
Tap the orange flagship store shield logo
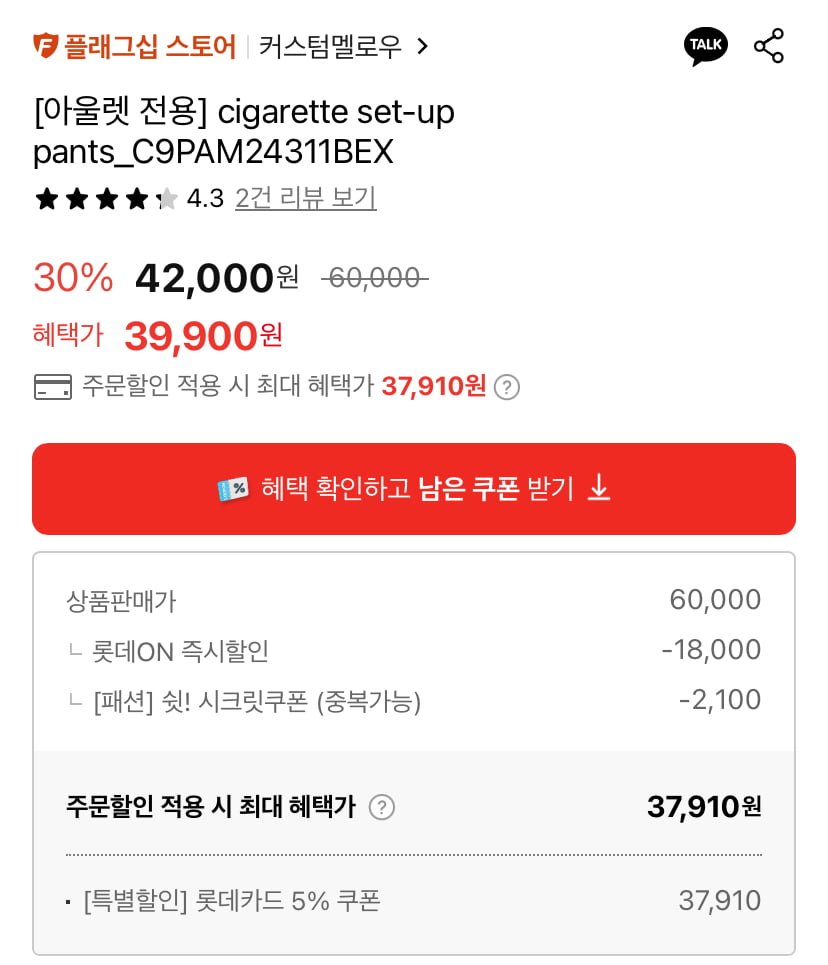tap(46, 46)
